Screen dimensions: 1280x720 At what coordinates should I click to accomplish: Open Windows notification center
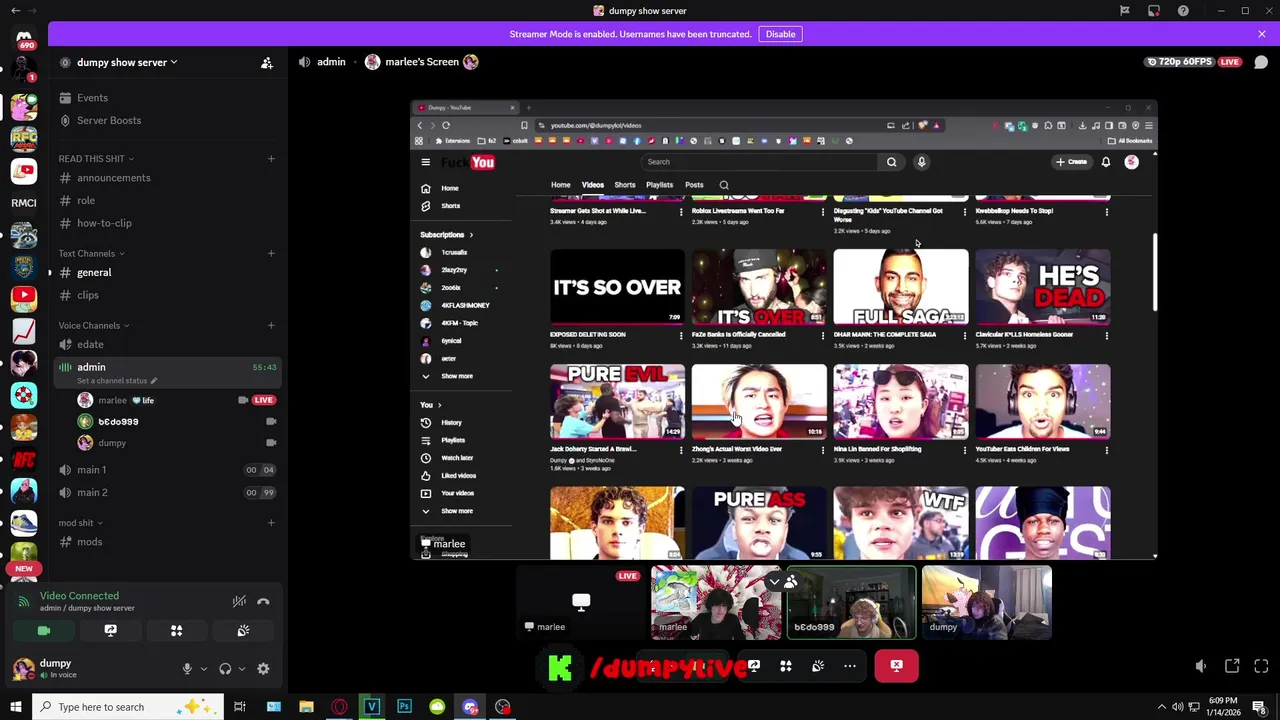tap(1259, 707)
